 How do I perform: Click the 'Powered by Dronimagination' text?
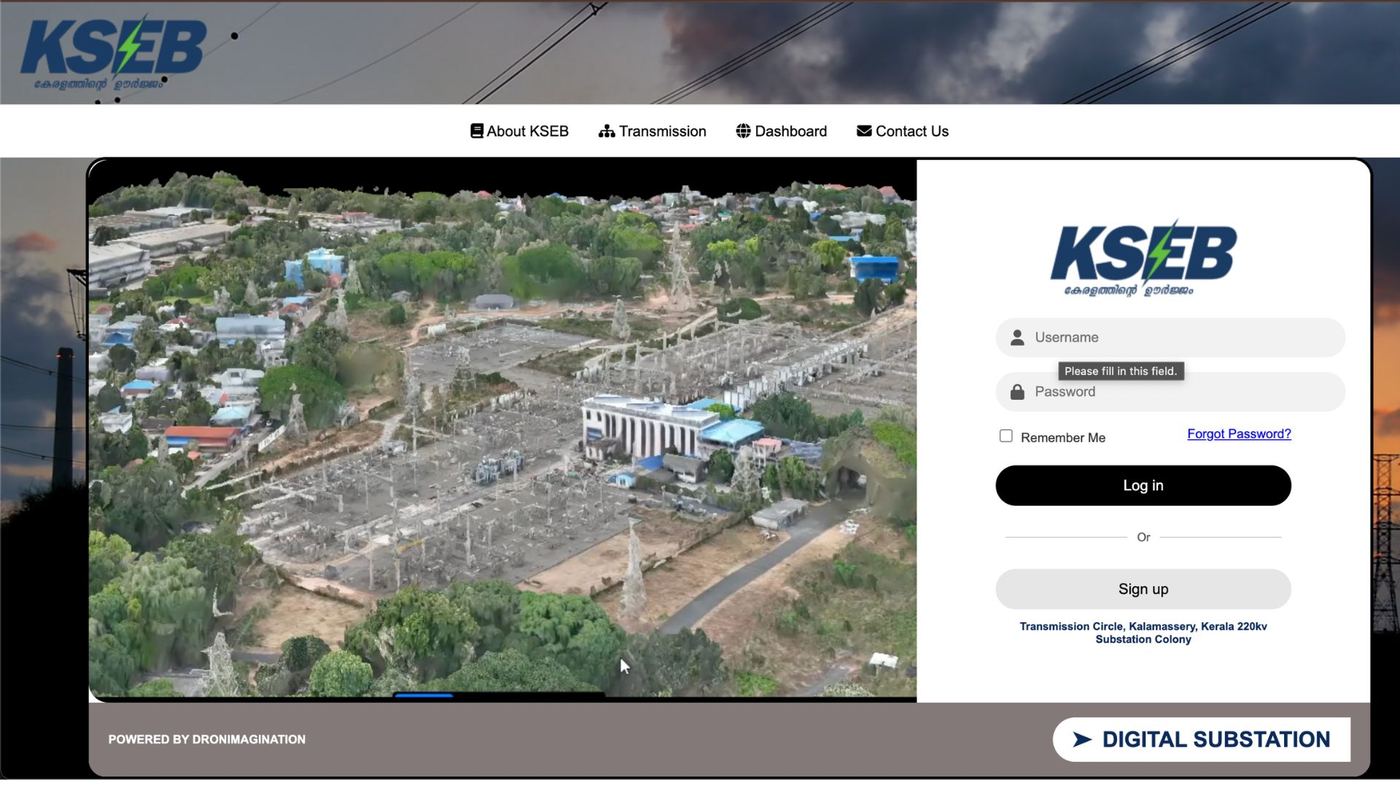pos(207,740)
